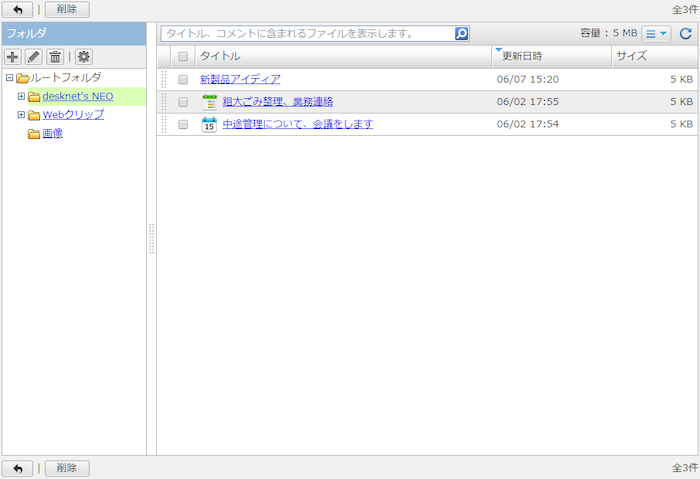The width and height of the screenshot is (700, 479).
Task: Toggle the select-all checkbox in header
Action: click(x=183, y=57)
